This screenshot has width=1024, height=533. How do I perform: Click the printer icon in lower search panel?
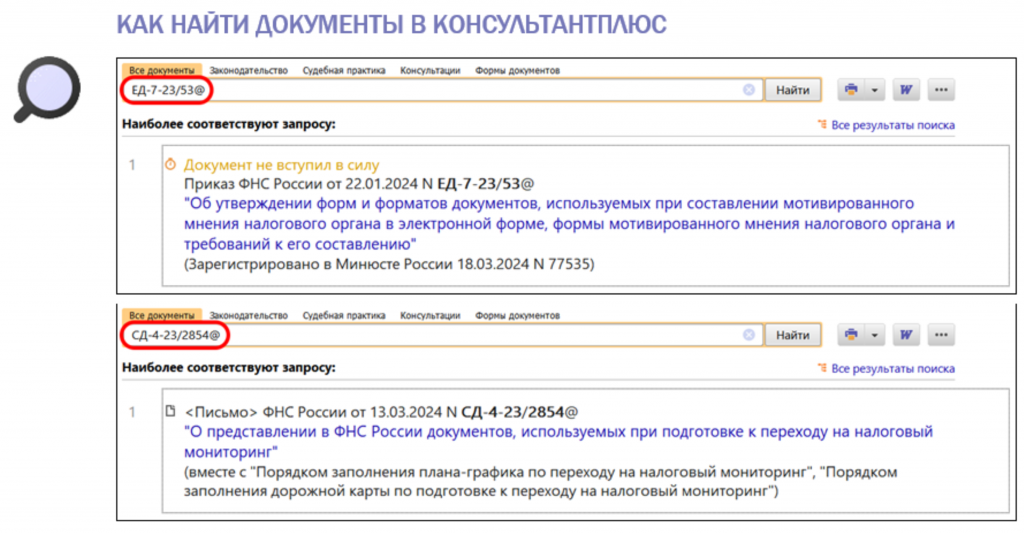point(851,334)
